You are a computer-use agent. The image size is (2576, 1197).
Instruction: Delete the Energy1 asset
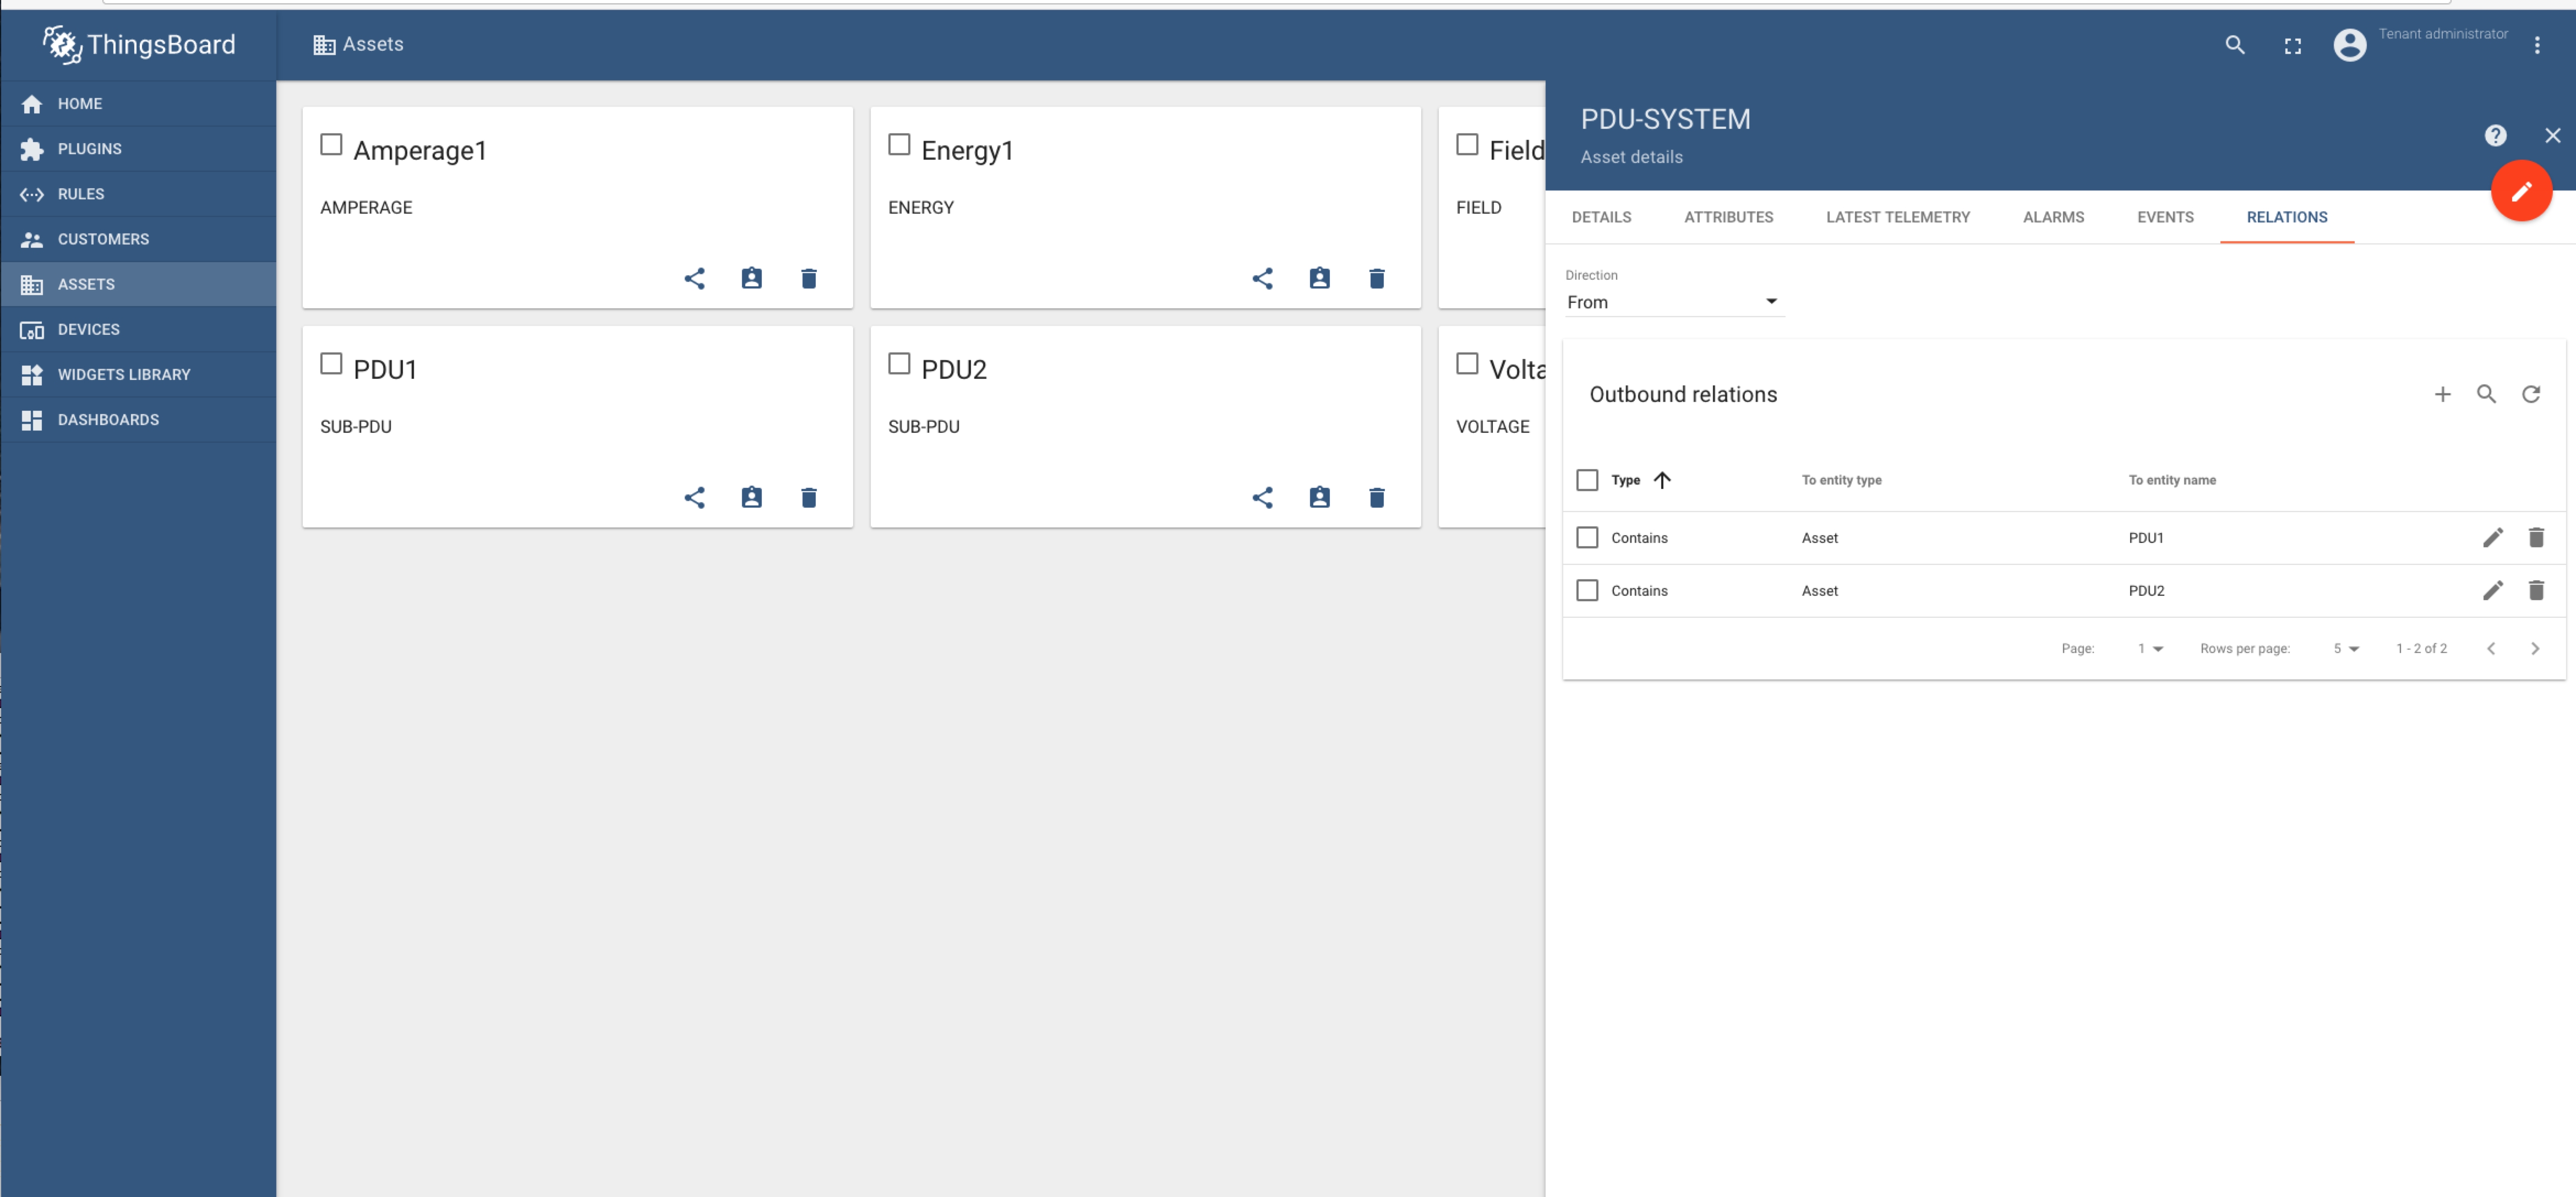pos(1376,278)
